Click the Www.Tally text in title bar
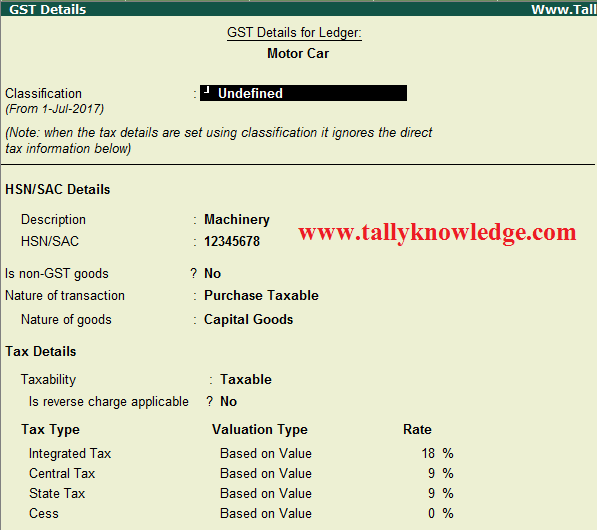Image resolution: width=597 pixels, height=530 pixels. pyautogui.click(x=564, y=9)
